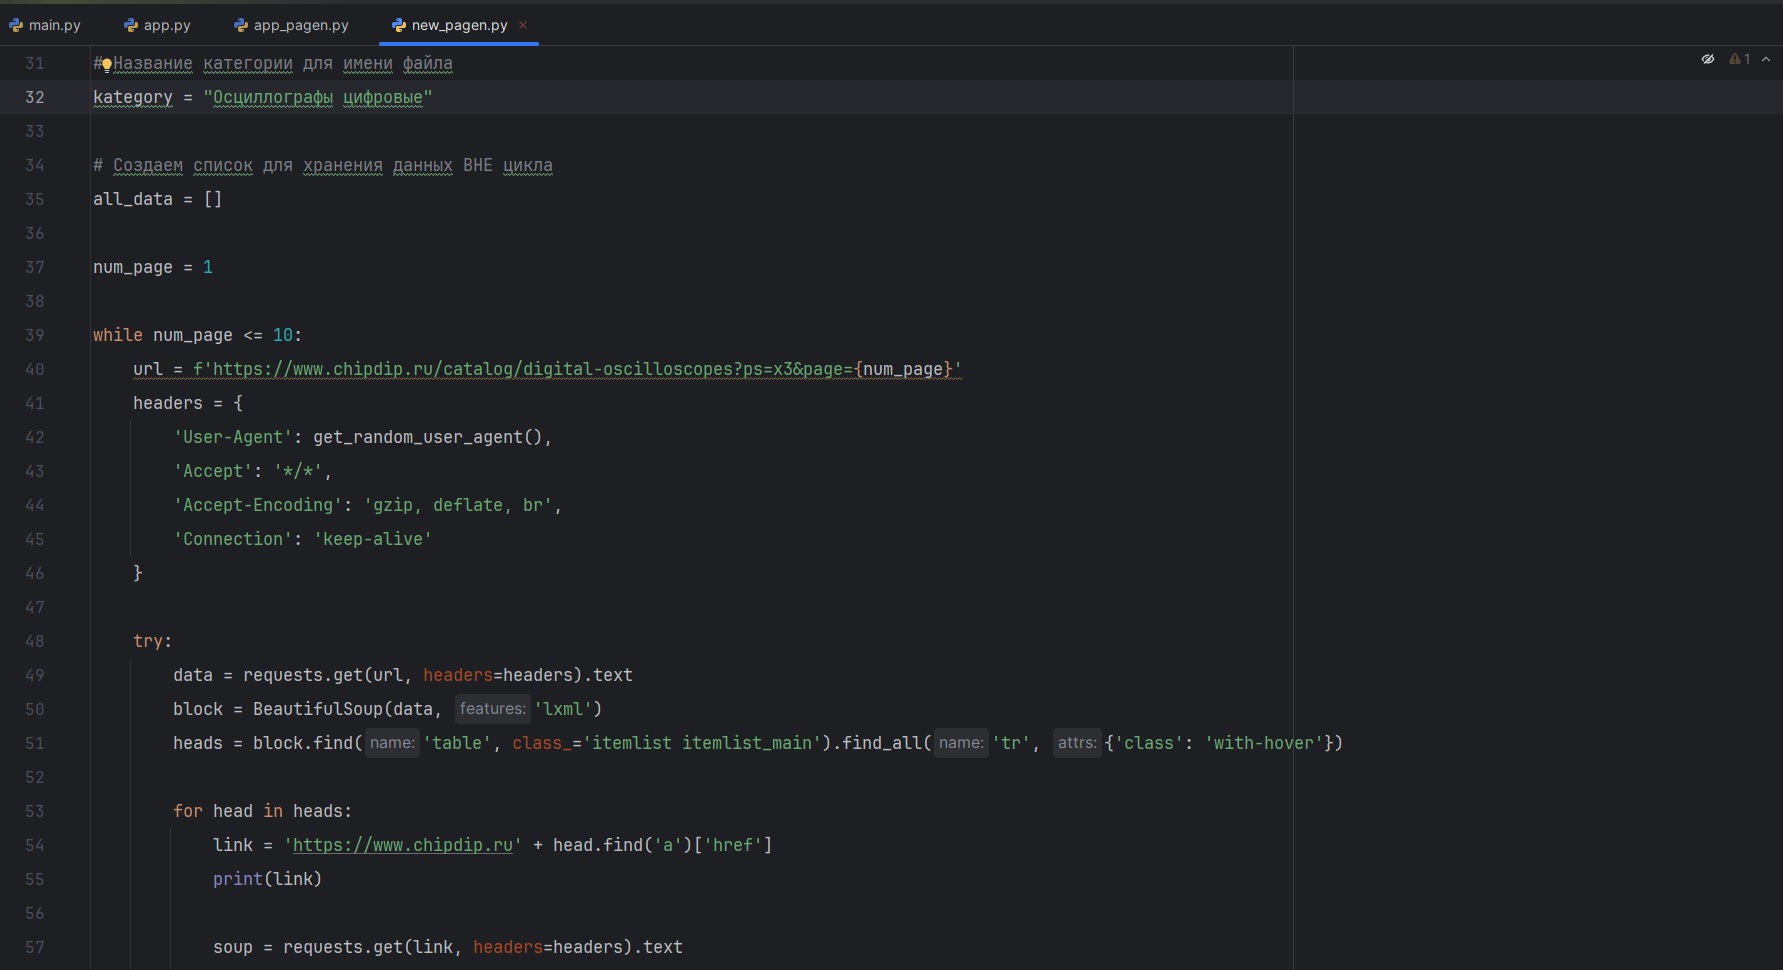The height and width of the screenshot is (970, 1783).
Task: Click the '*/*' Accept value
Action: coord(298,471)
